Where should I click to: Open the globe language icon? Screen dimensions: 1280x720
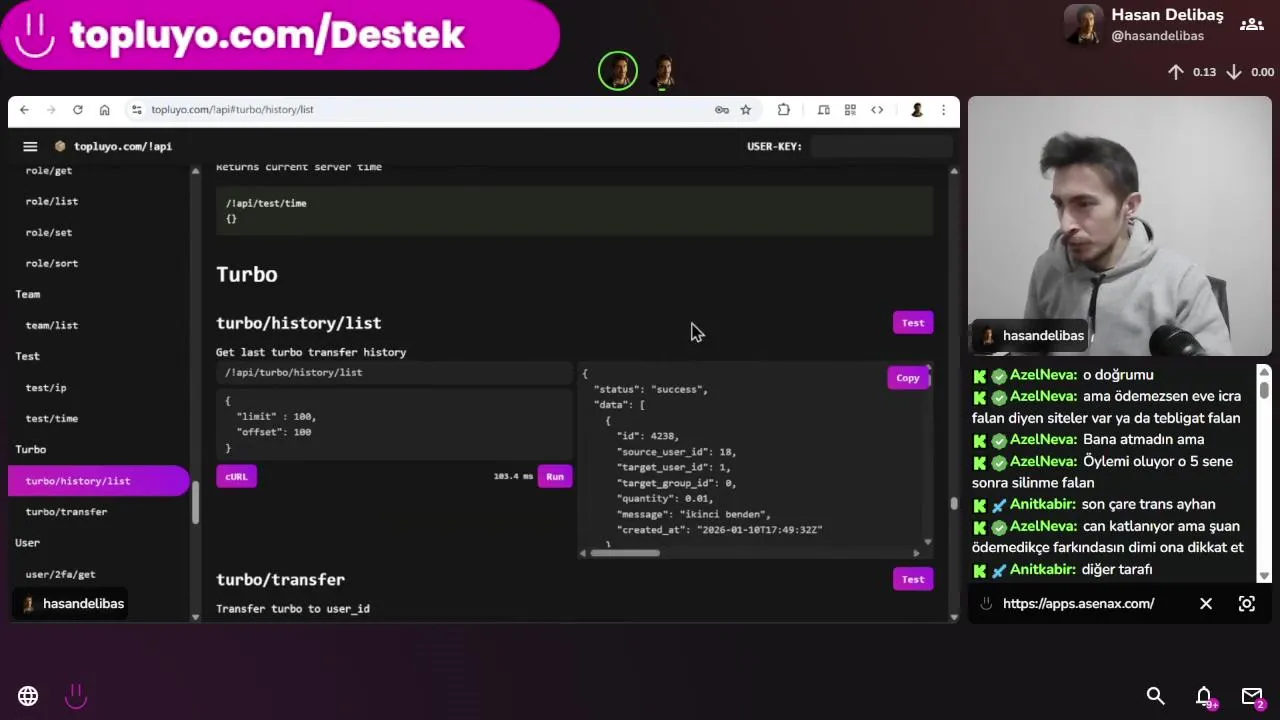(28, 696)
